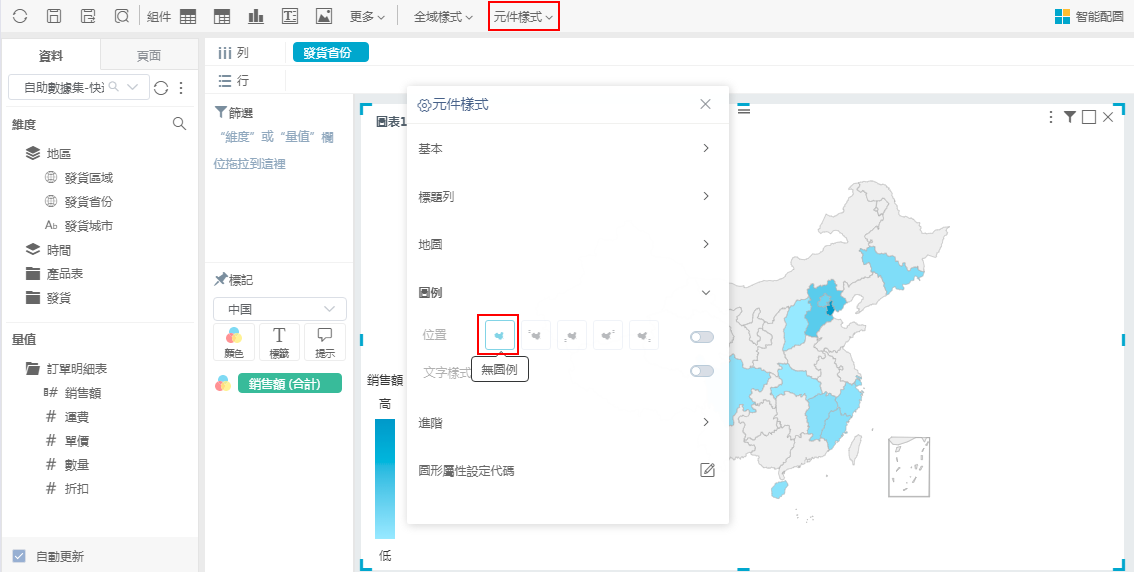Click the 顏色 color mark button

[234, 342]
